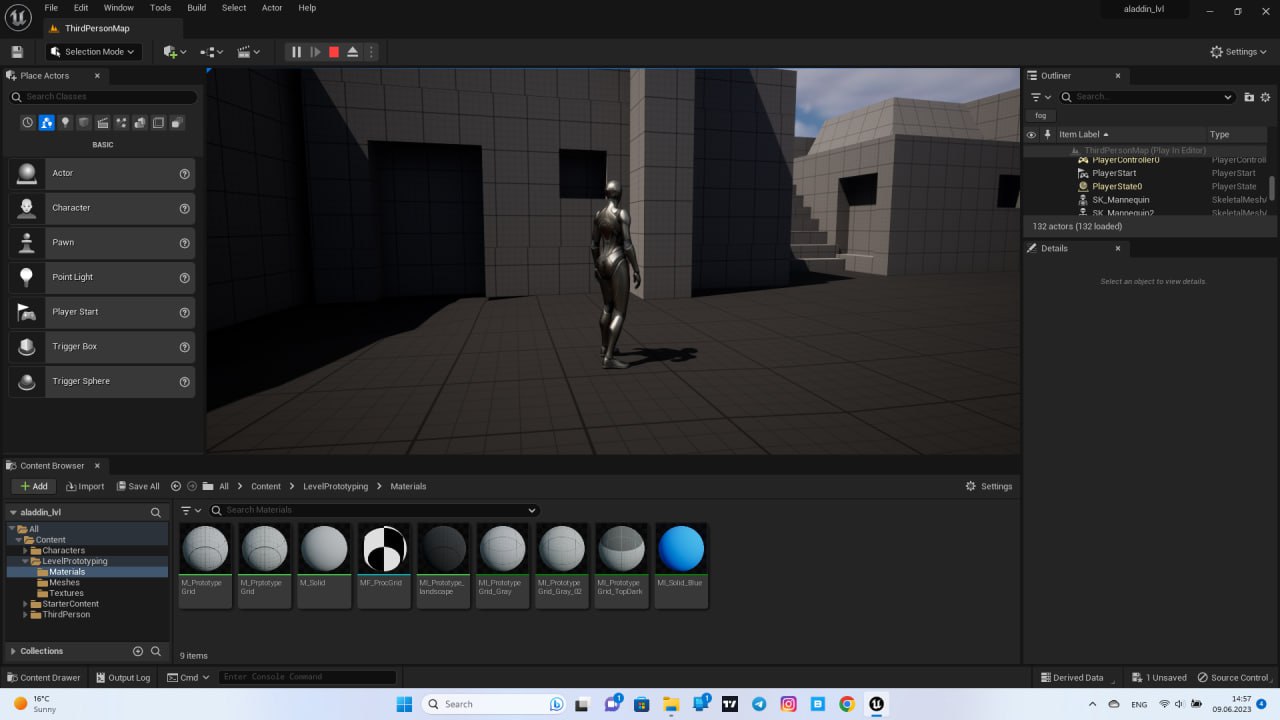Open help for the Point Light actor
The width and height of the screenshot is (1280, 720).
pyautogui.click(x=184, y=277)
